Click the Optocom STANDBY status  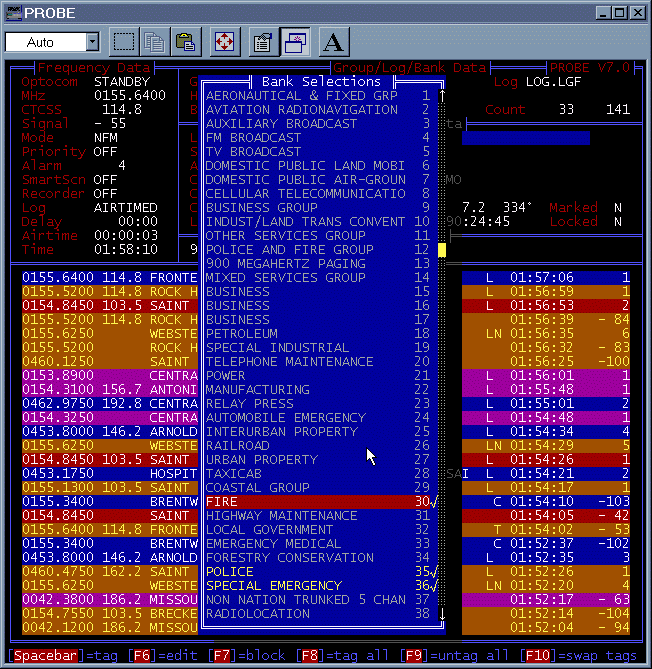[x=122, y=81]
